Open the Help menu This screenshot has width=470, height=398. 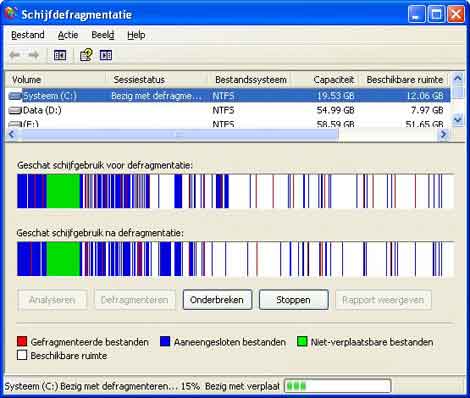pyautogui.click(x=136, y=35)
